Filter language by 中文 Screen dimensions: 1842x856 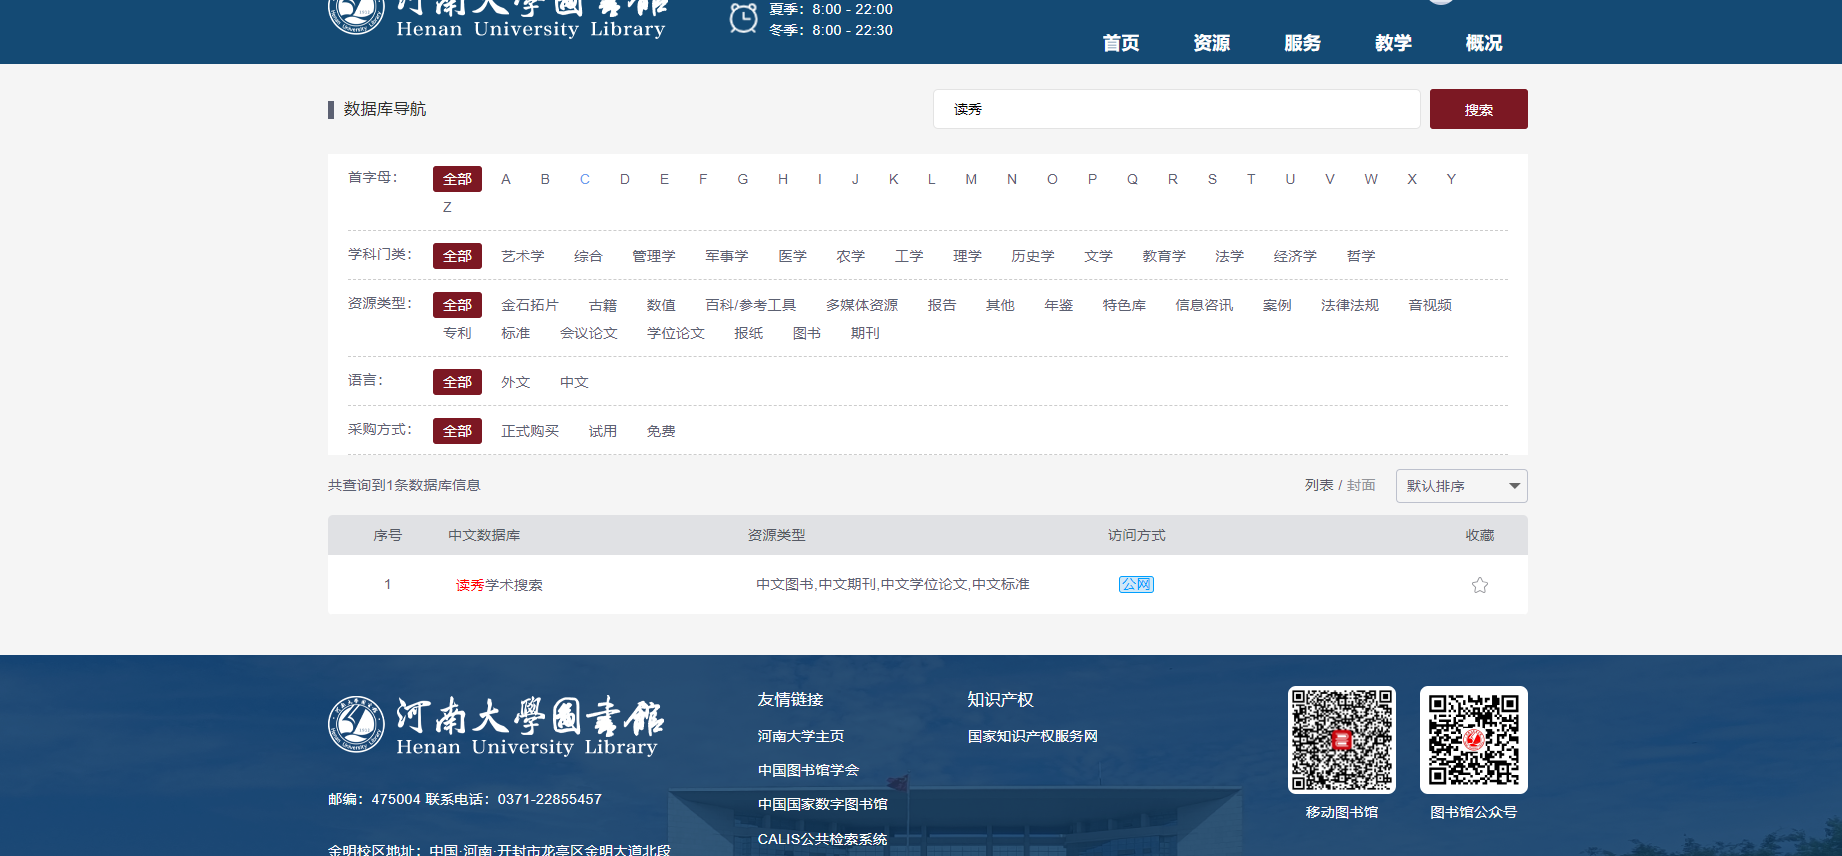point(574,382)
